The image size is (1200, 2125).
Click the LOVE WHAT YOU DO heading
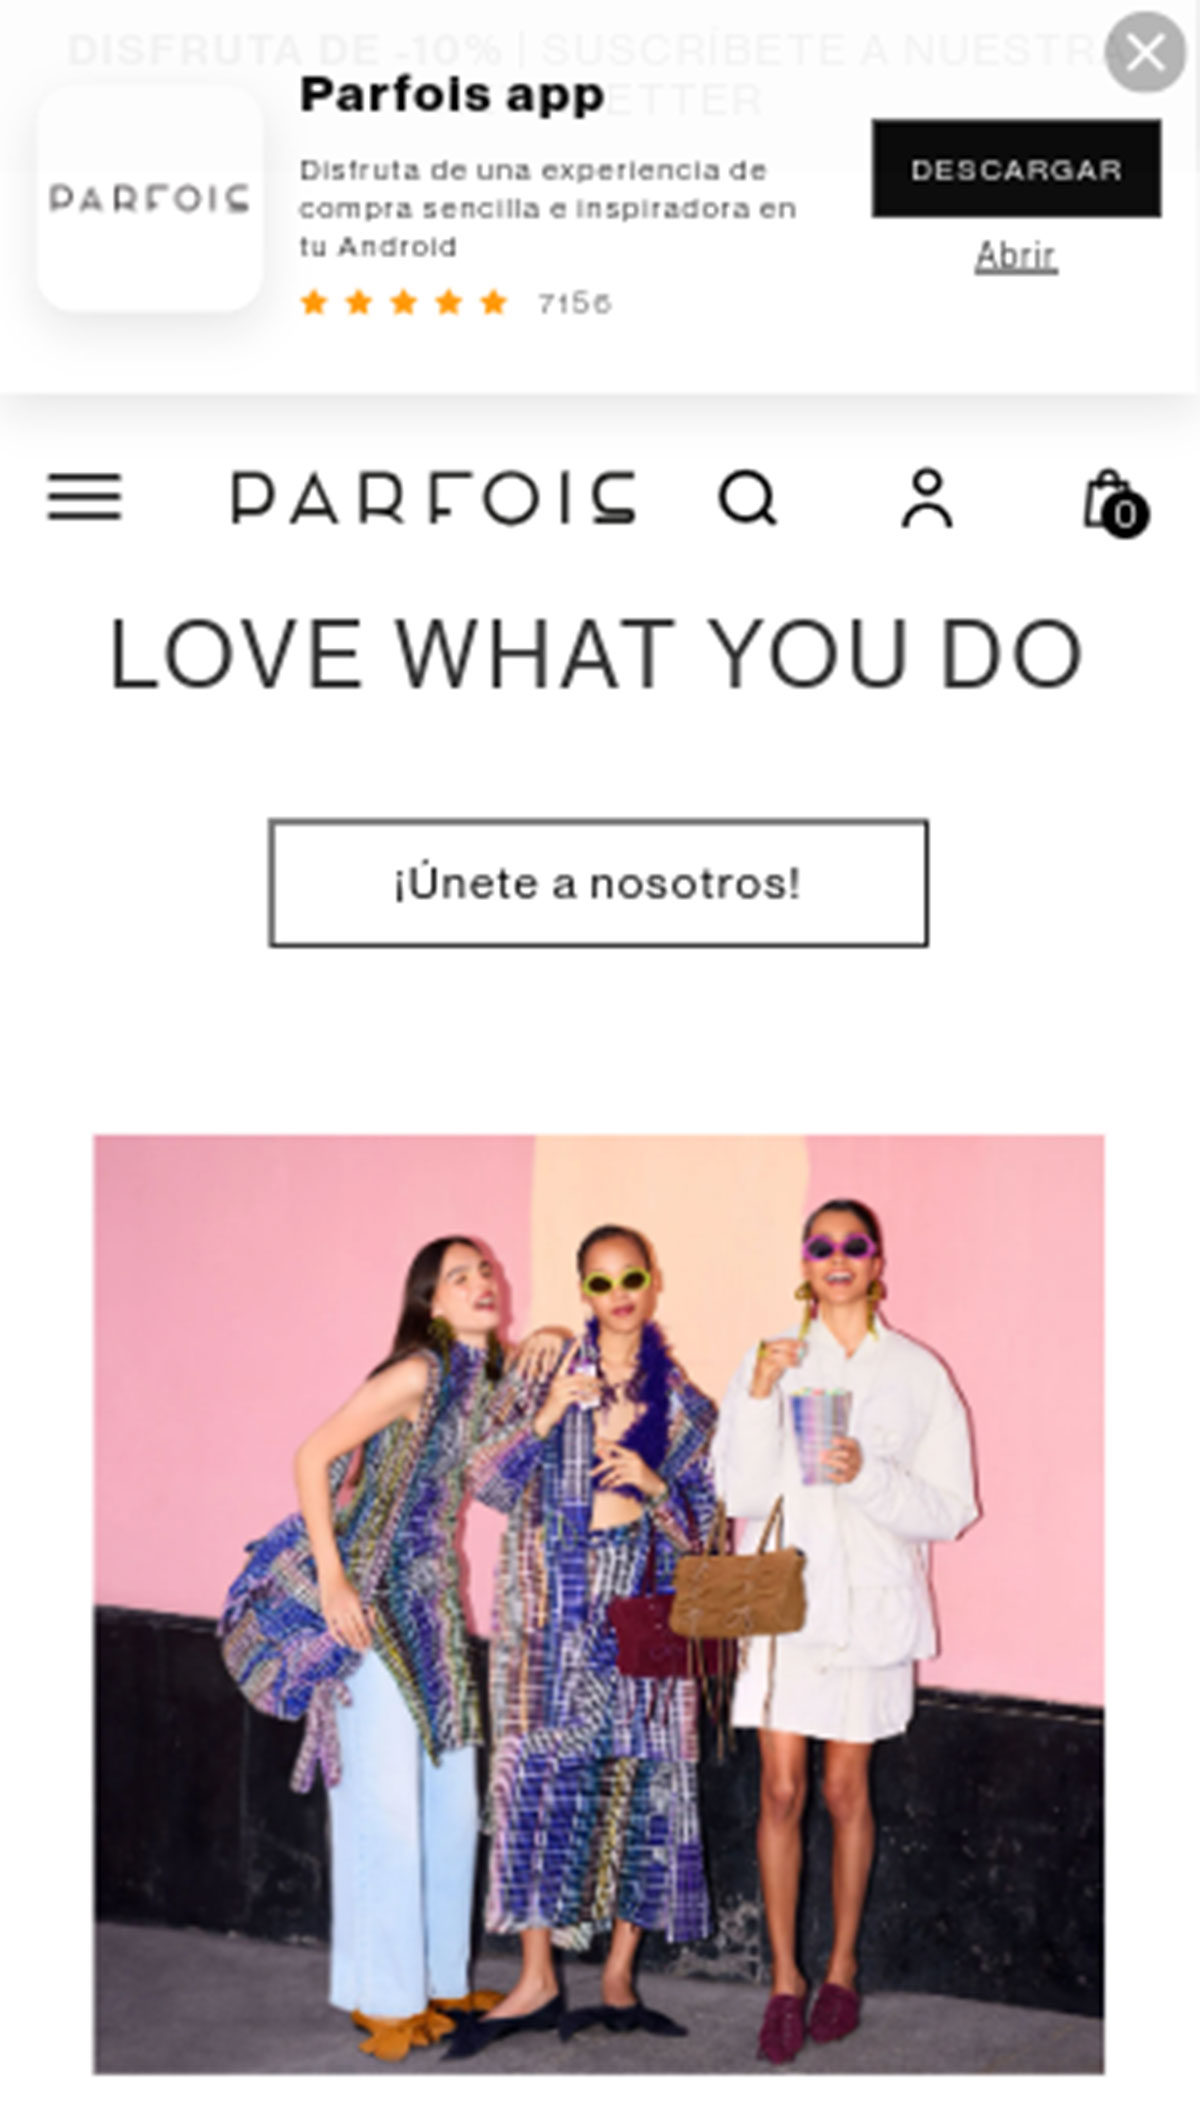[596, 654]
